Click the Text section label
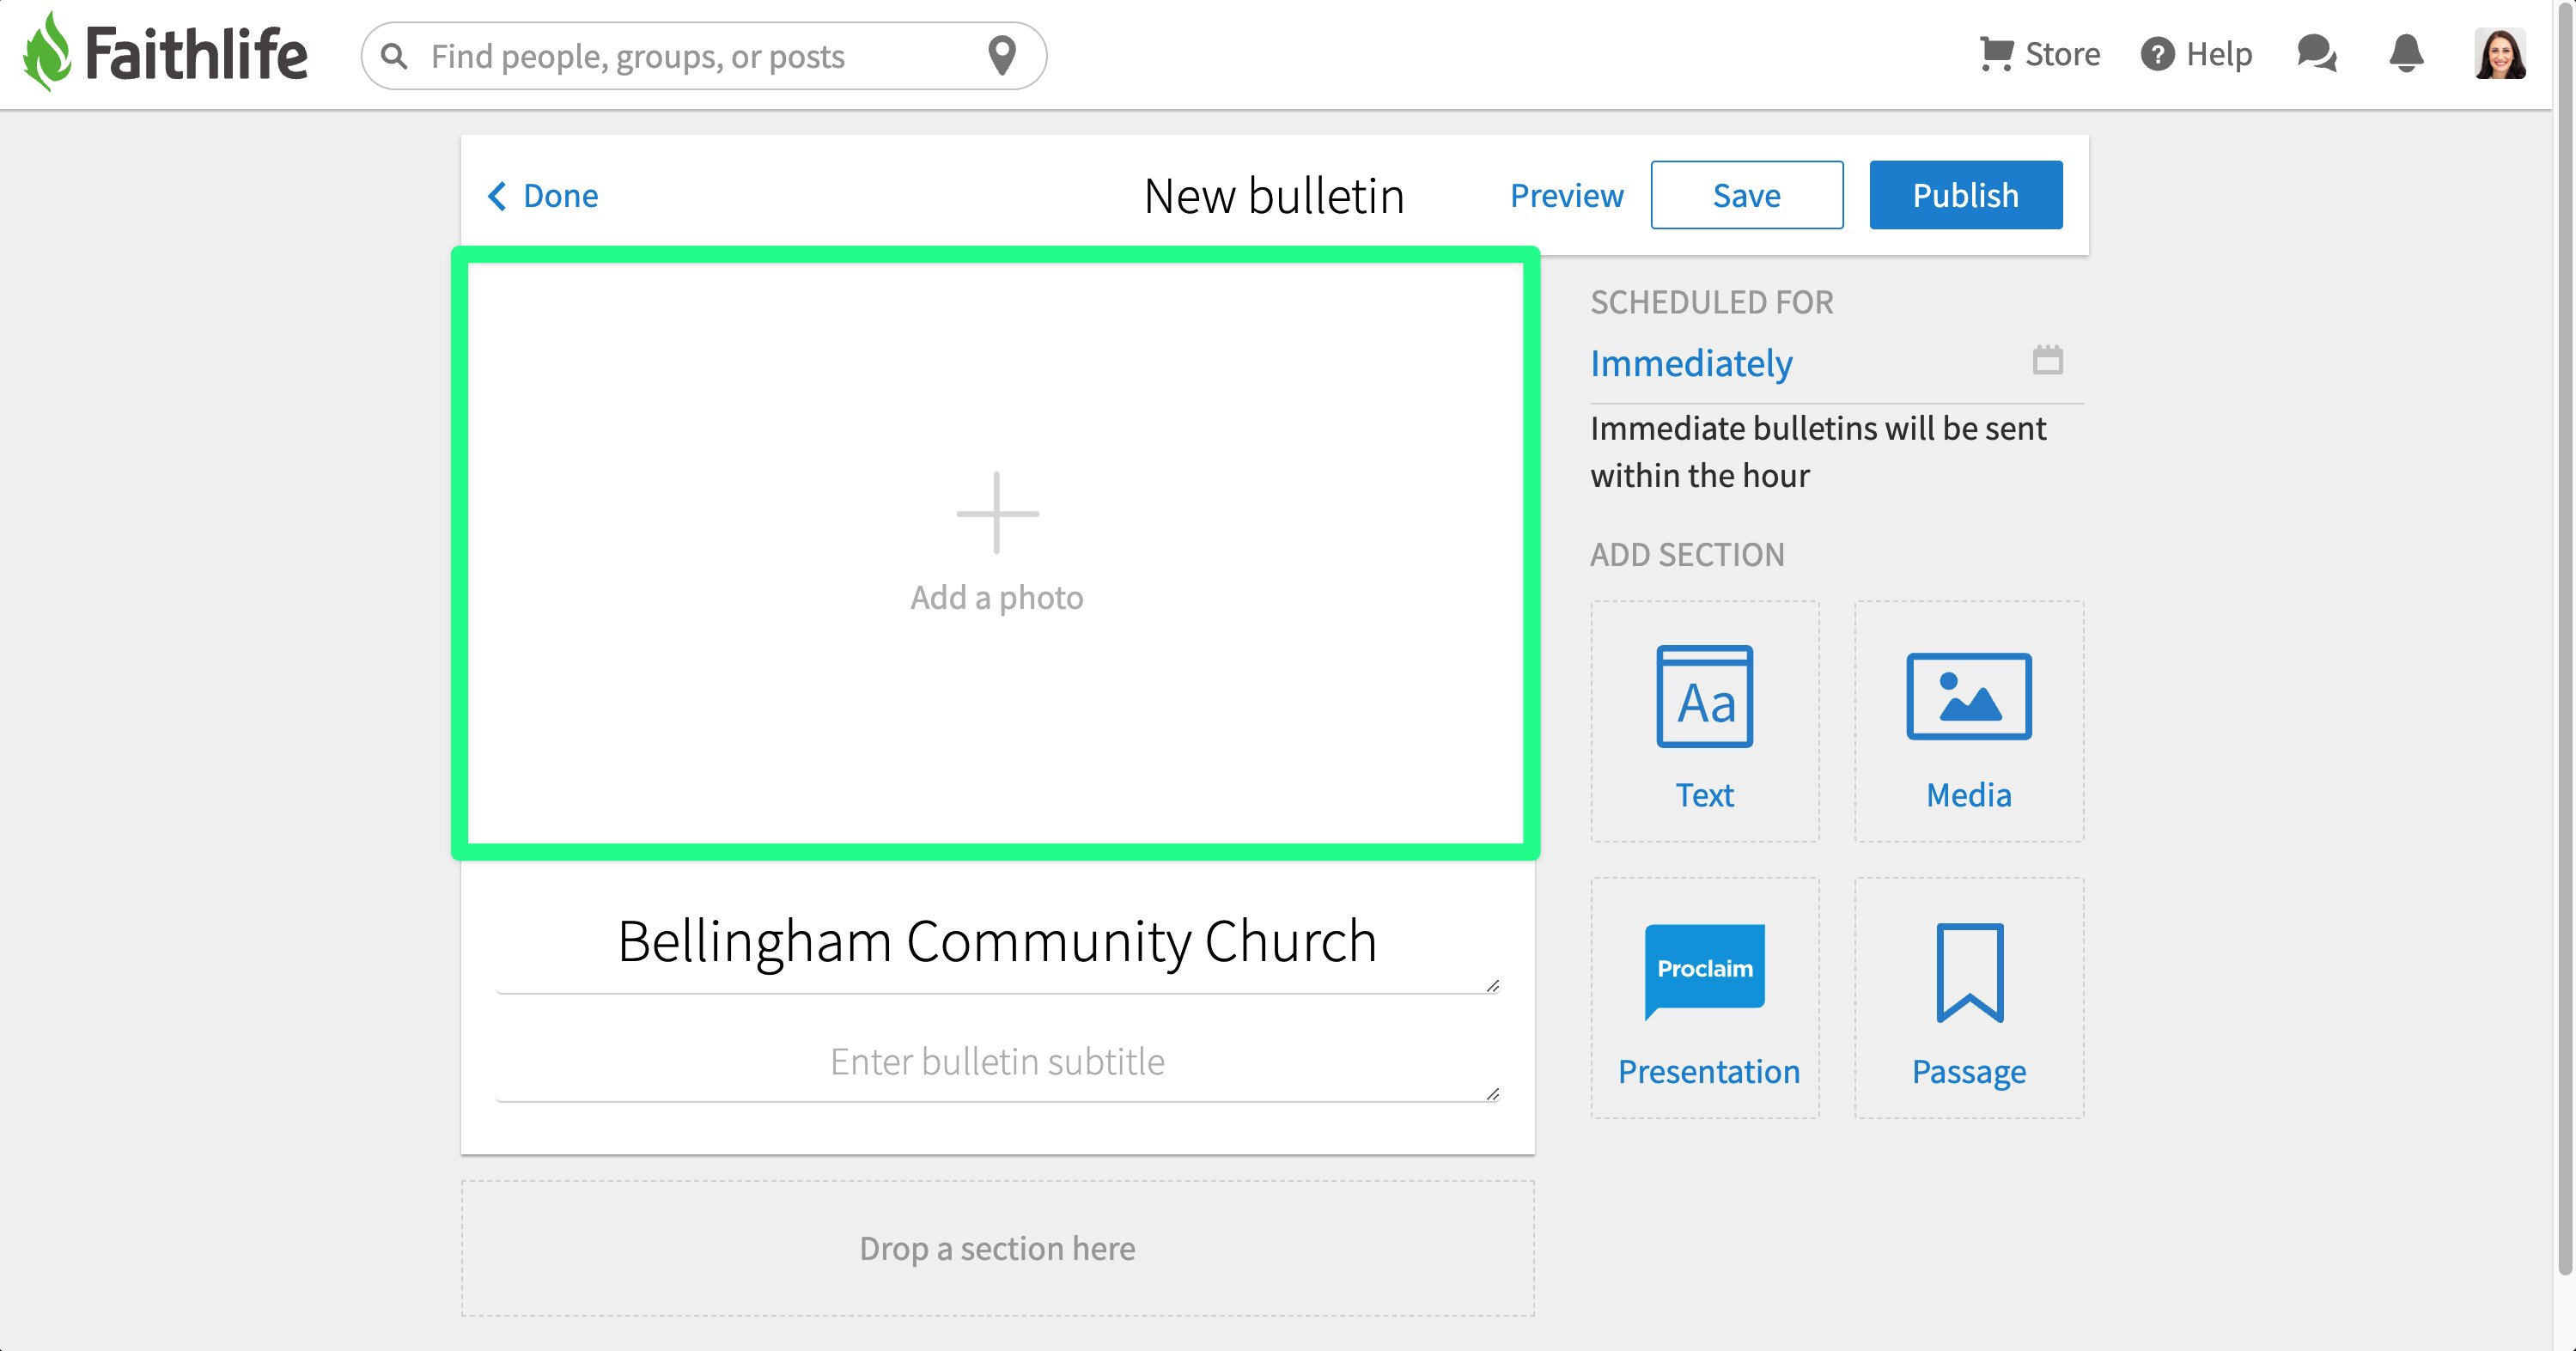The image size is (2576, 1351). [x=1704, y=795]
